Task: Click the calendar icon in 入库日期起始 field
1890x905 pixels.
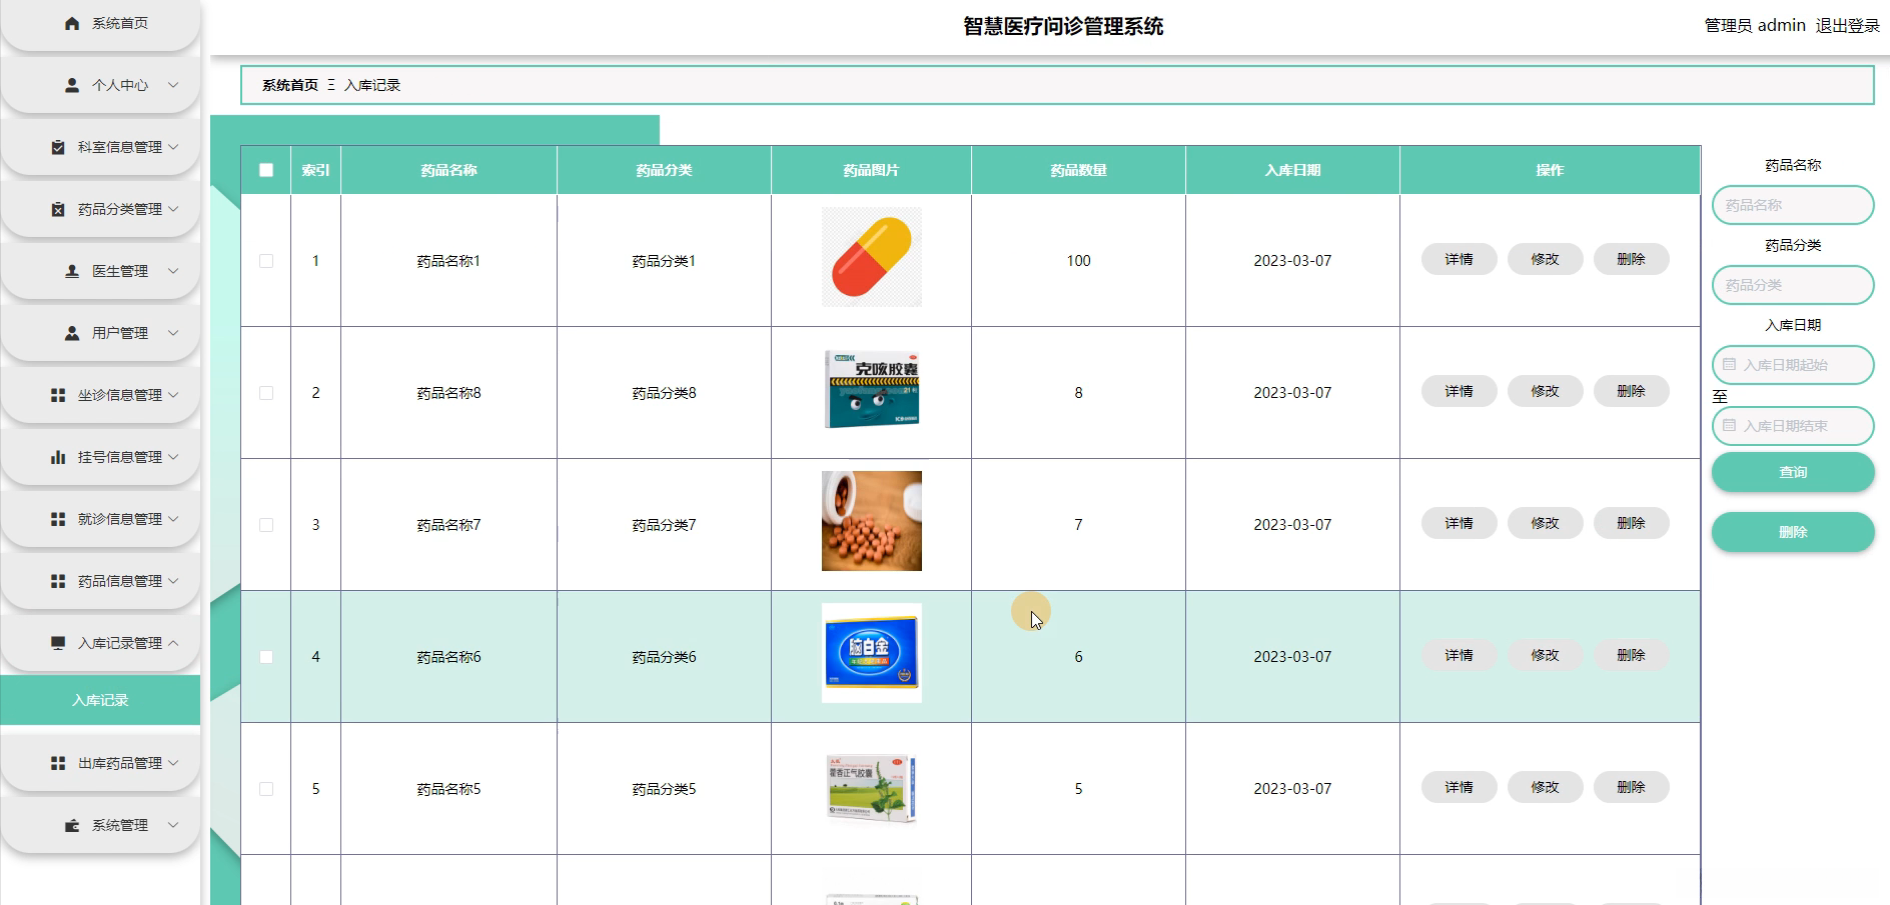Action: point(1729,365)
